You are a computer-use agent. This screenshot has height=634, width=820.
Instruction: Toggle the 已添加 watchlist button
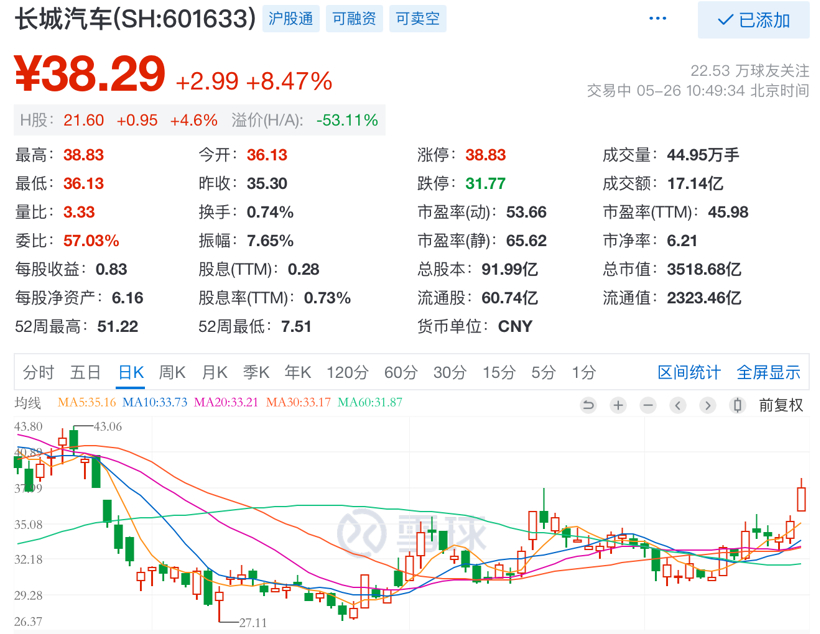[754, 20]
